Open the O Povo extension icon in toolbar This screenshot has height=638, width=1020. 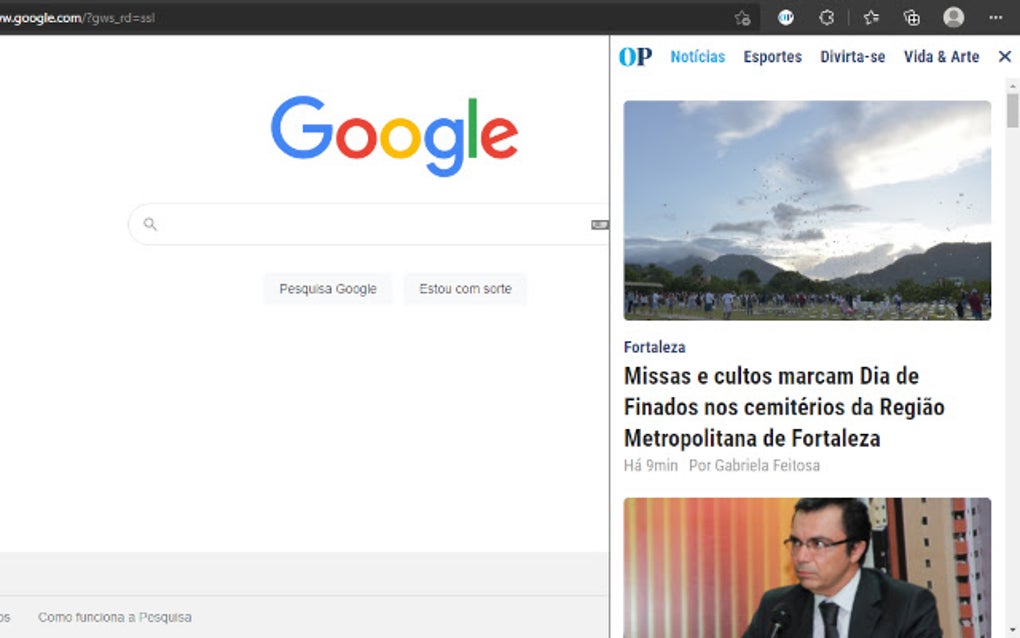(x=786, y=18)
